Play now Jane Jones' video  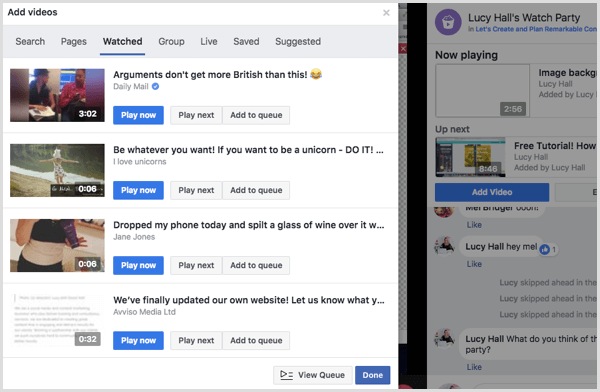(x=139, y=265)
